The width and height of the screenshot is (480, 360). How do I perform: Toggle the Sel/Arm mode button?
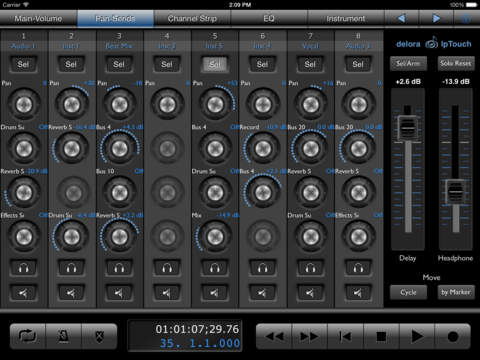click(x=408, y=63)
